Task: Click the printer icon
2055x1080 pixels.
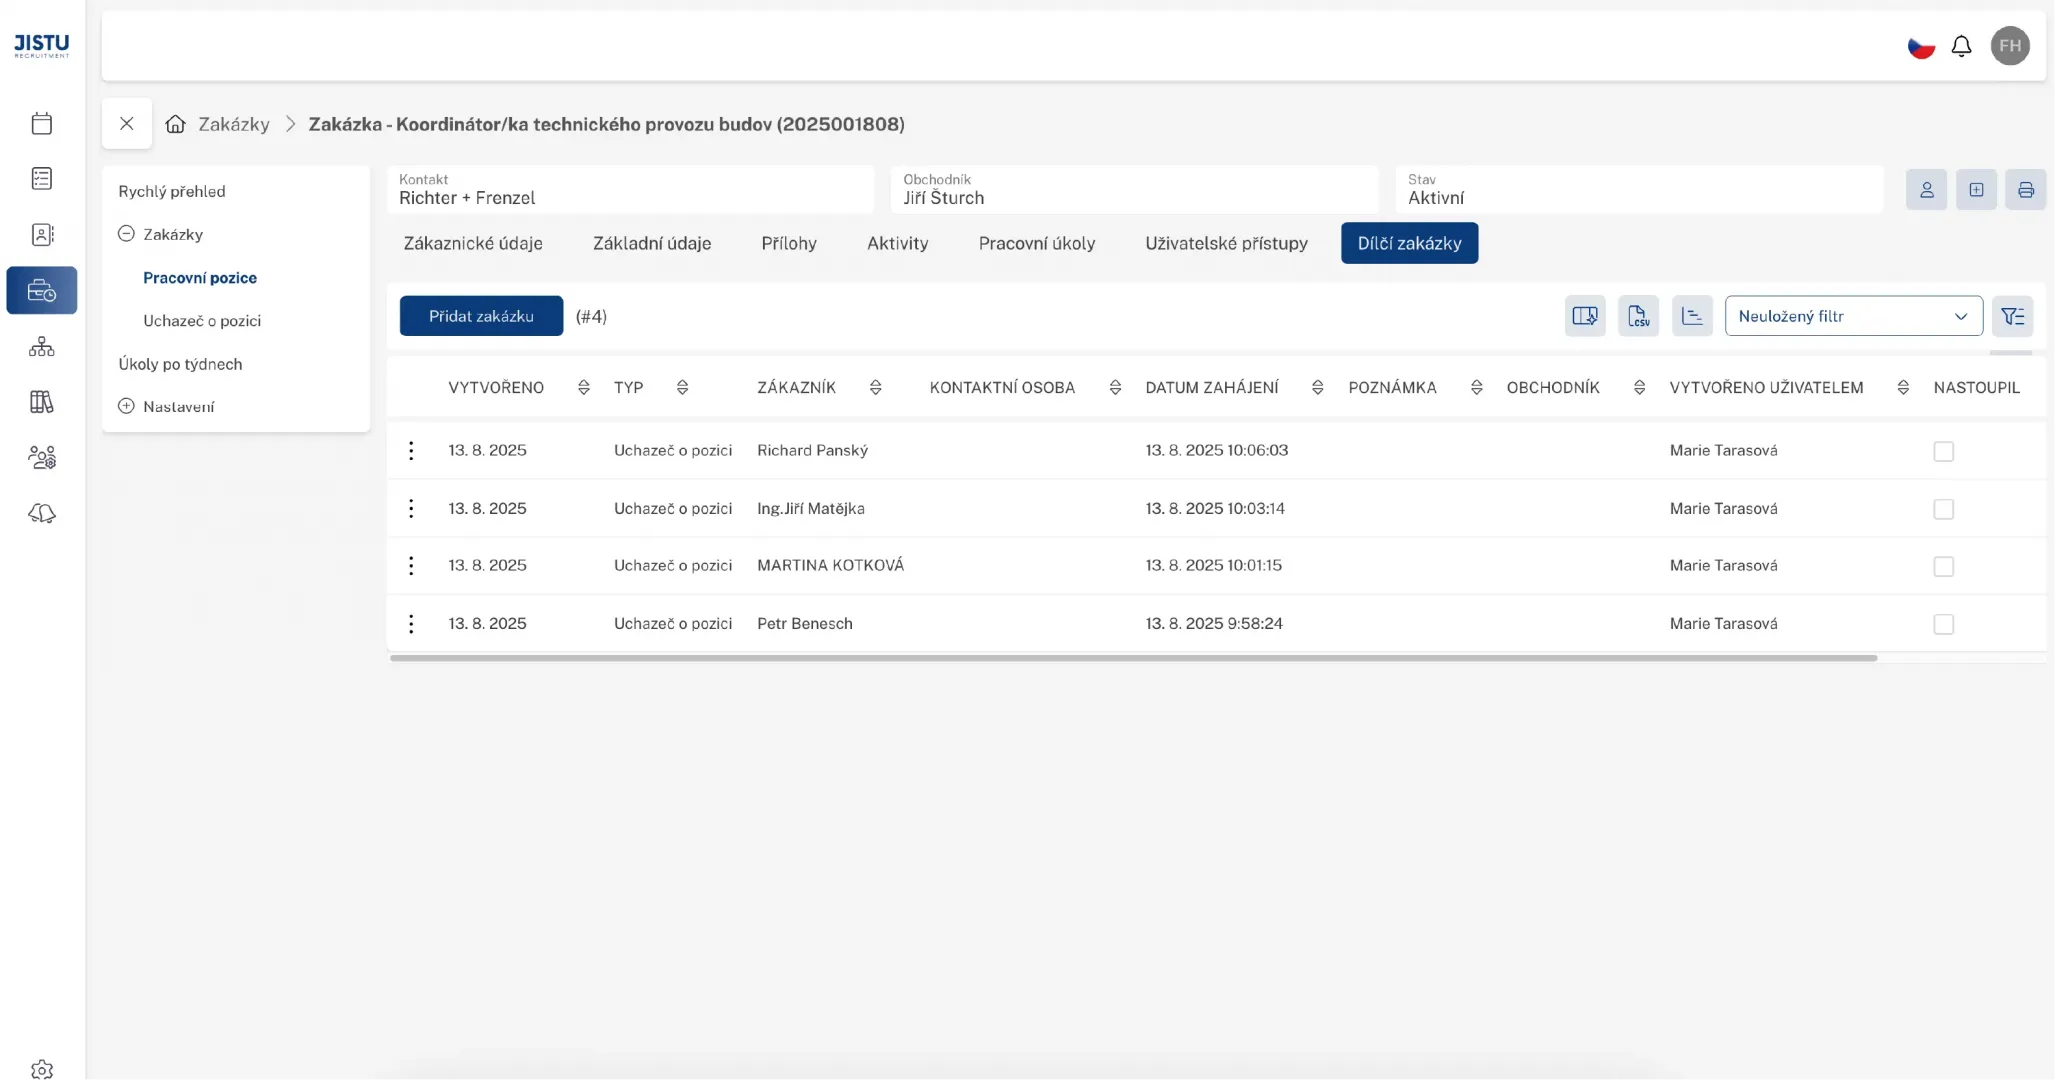Action: [x=2025, y=190]
